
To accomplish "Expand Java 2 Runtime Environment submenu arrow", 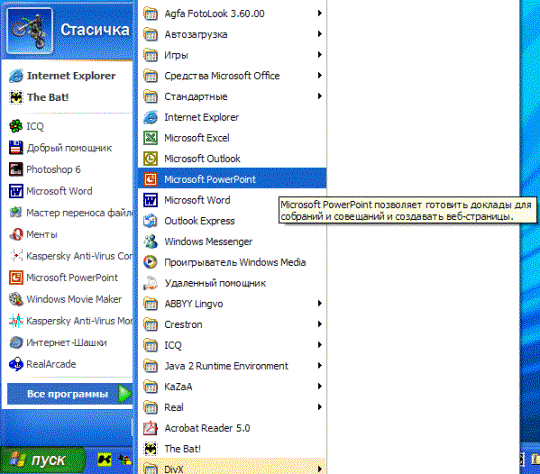I will tap(320, 365).
